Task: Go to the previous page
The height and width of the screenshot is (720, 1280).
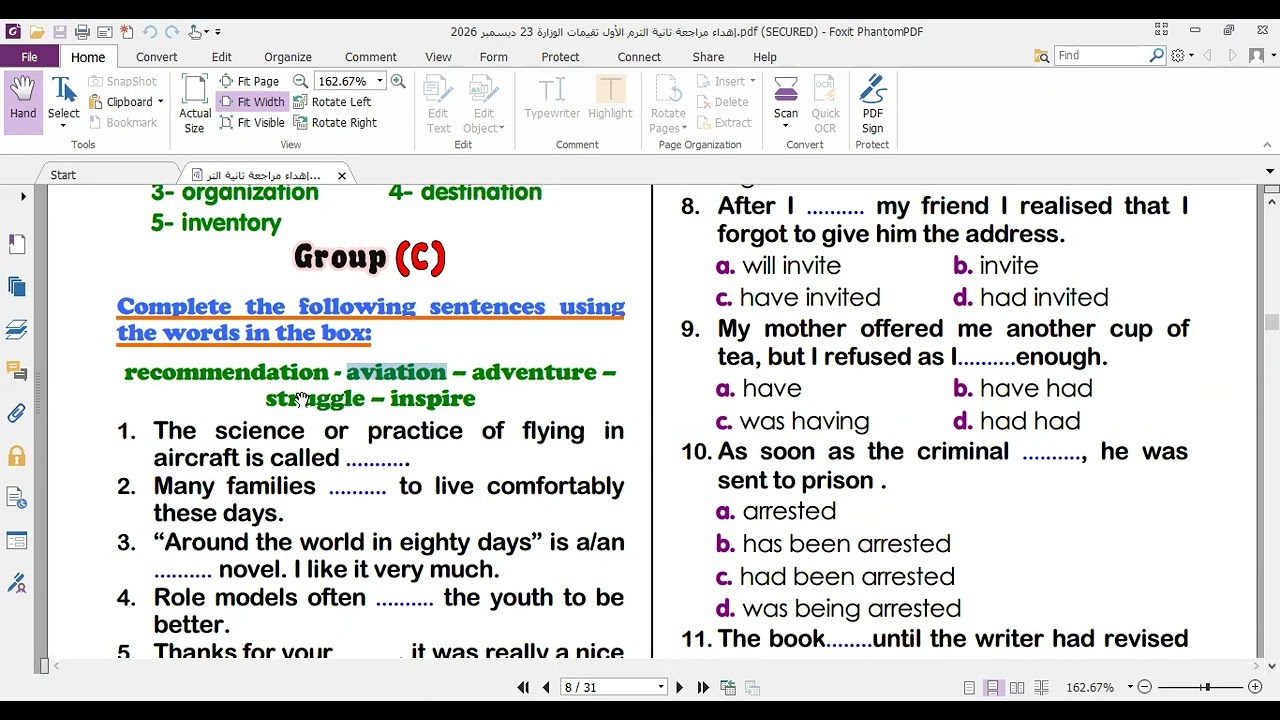Action: point(546,687)
